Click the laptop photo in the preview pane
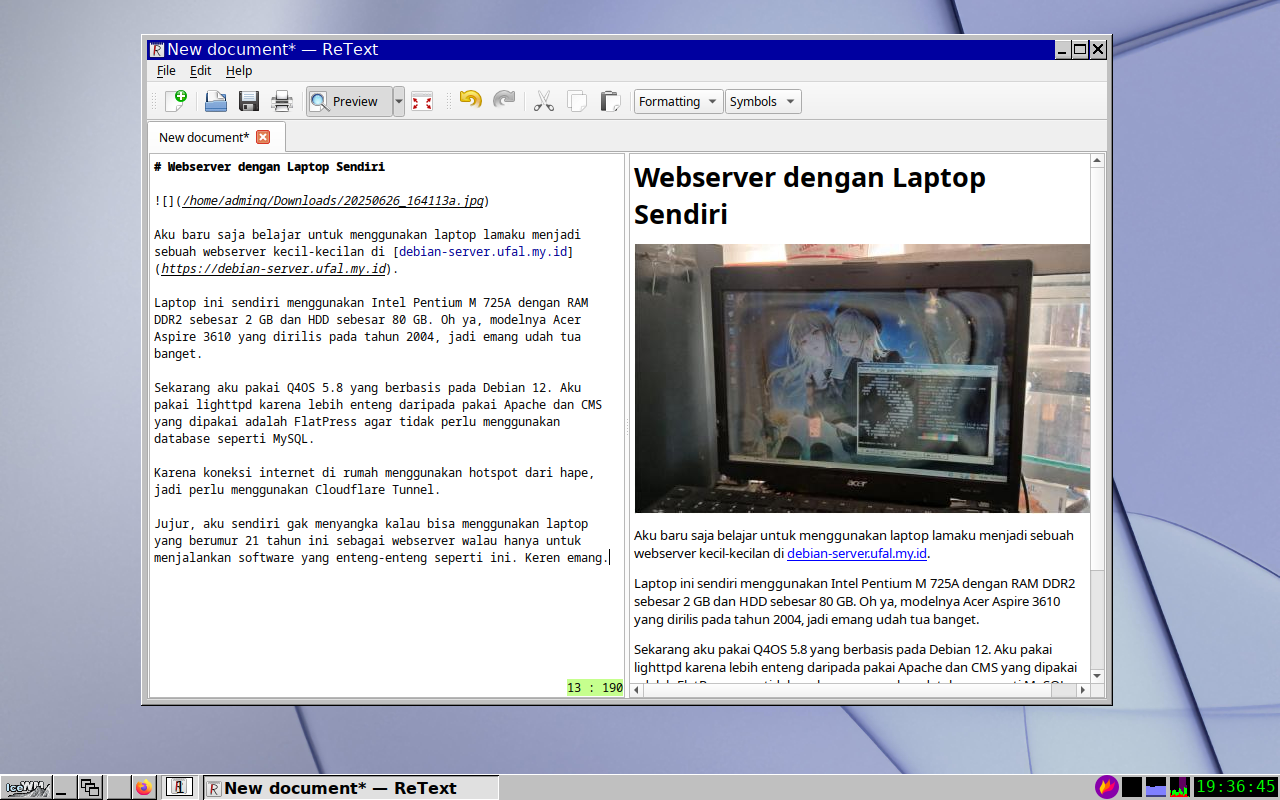The image size is (1280, 800). pyautogui.click(x=862, y=378)
